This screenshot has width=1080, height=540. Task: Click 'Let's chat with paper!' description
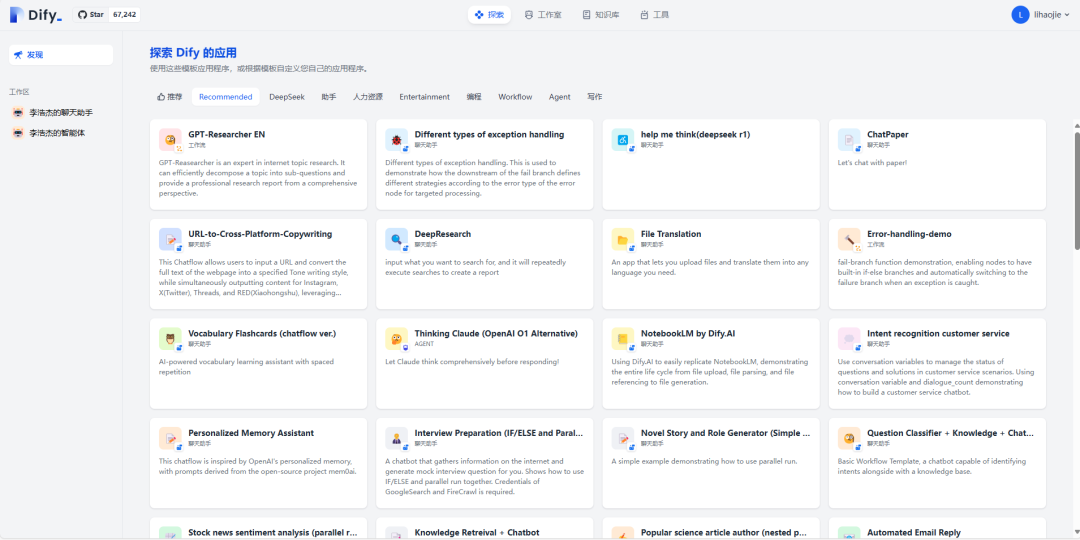coord(873,163)
